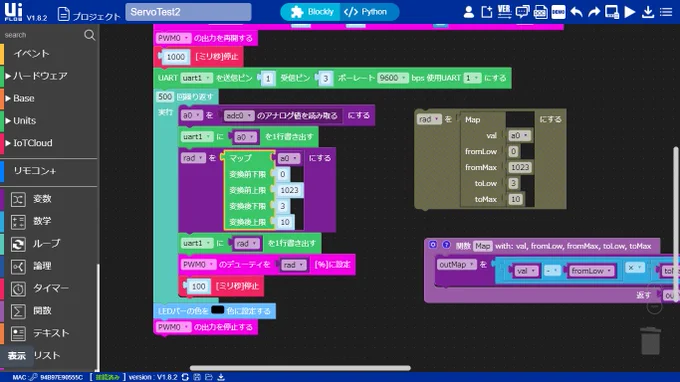
Task: Create a new project file
Action: click(487, 12)
